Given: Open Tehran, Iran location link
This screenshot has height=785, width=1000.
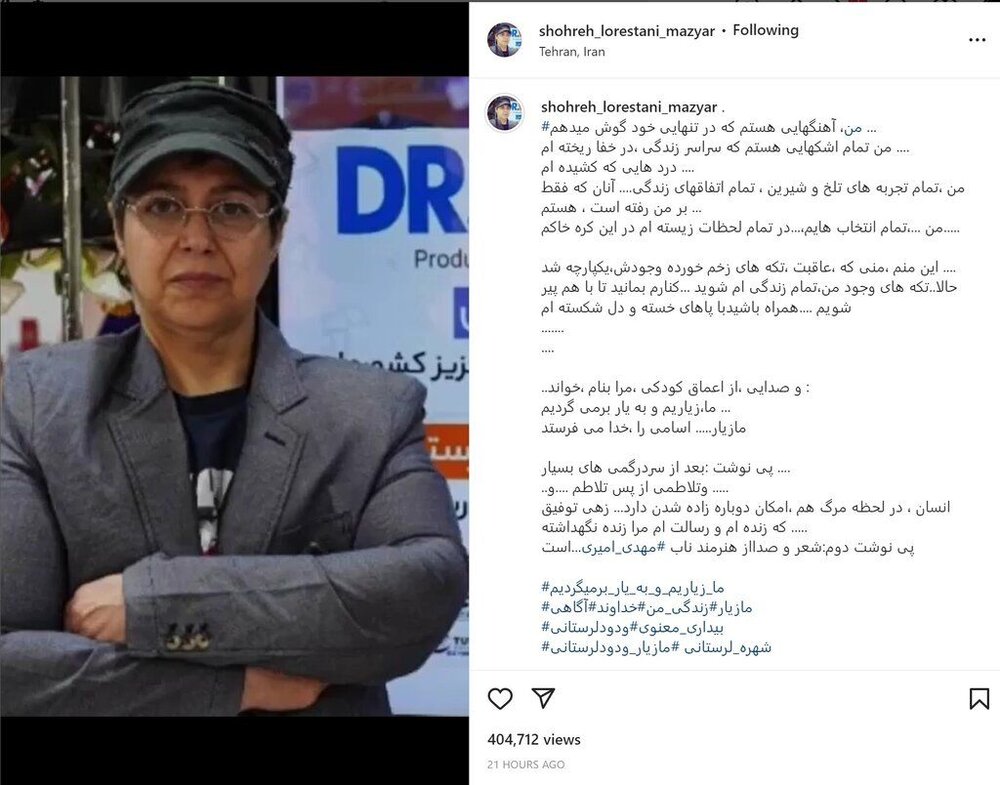Looking at the screenshot, I should (572, 52).
